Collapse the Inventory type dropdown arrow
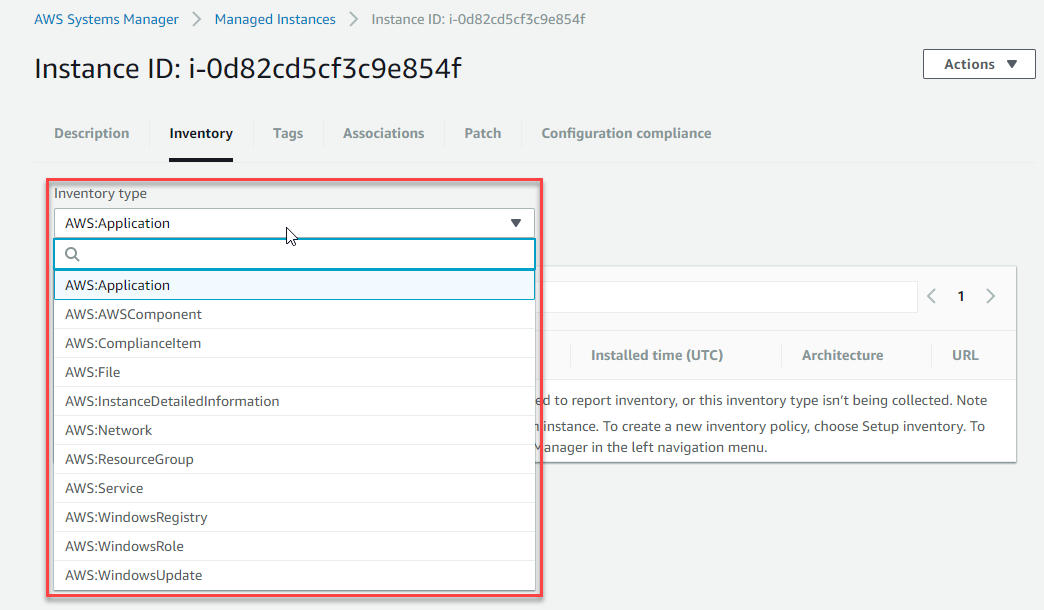 click(x=515, y=223)
